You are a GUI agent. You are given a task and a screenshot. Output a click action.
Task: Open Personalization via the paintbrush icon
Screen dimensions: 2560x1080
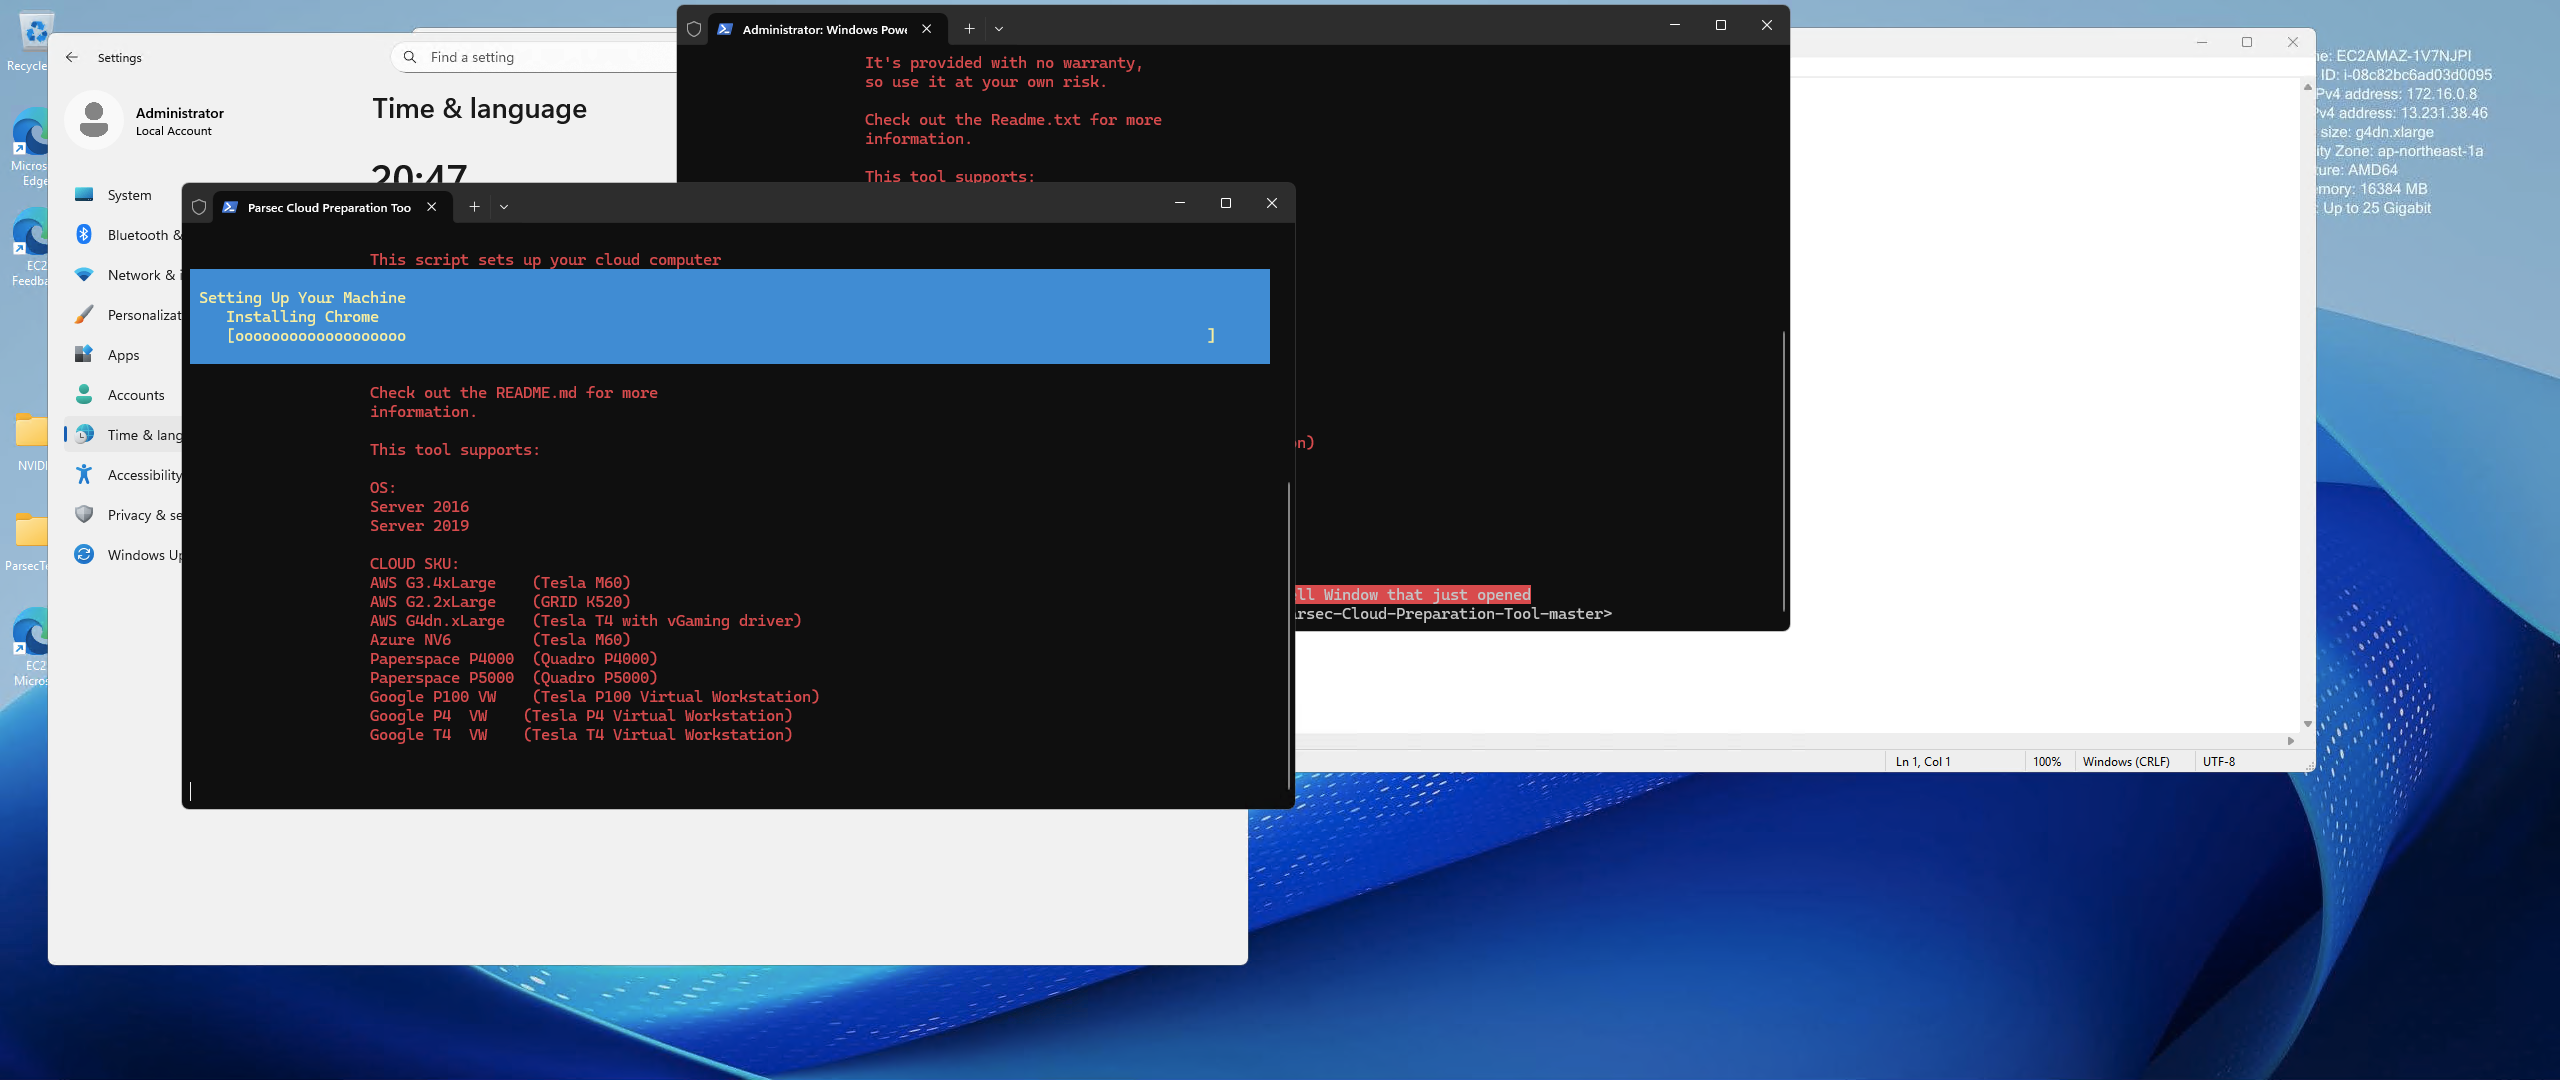tap(84, 315)
